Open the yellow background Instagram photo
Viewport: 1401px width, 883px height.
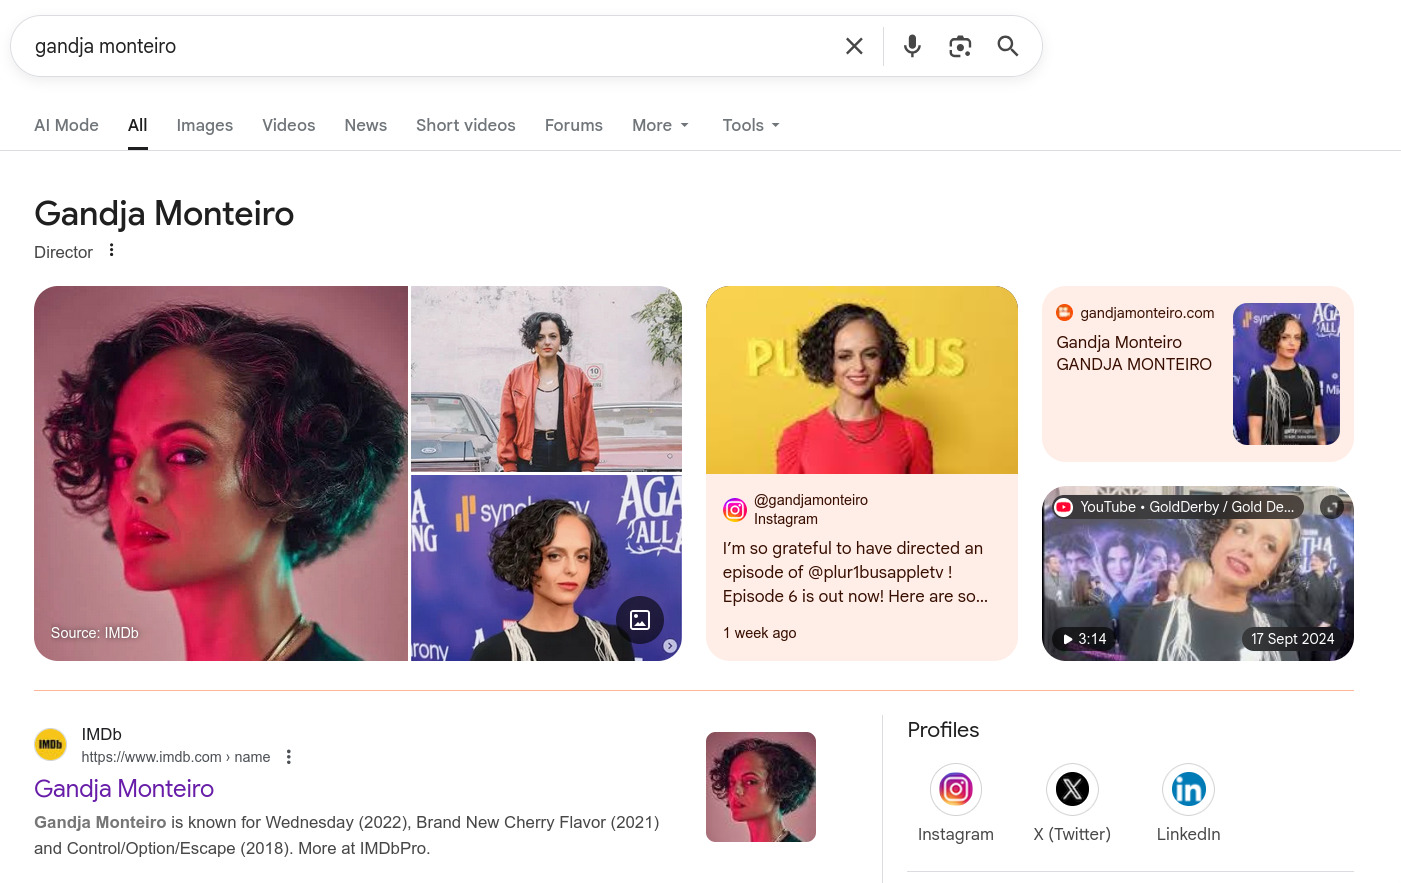[862, 380]
